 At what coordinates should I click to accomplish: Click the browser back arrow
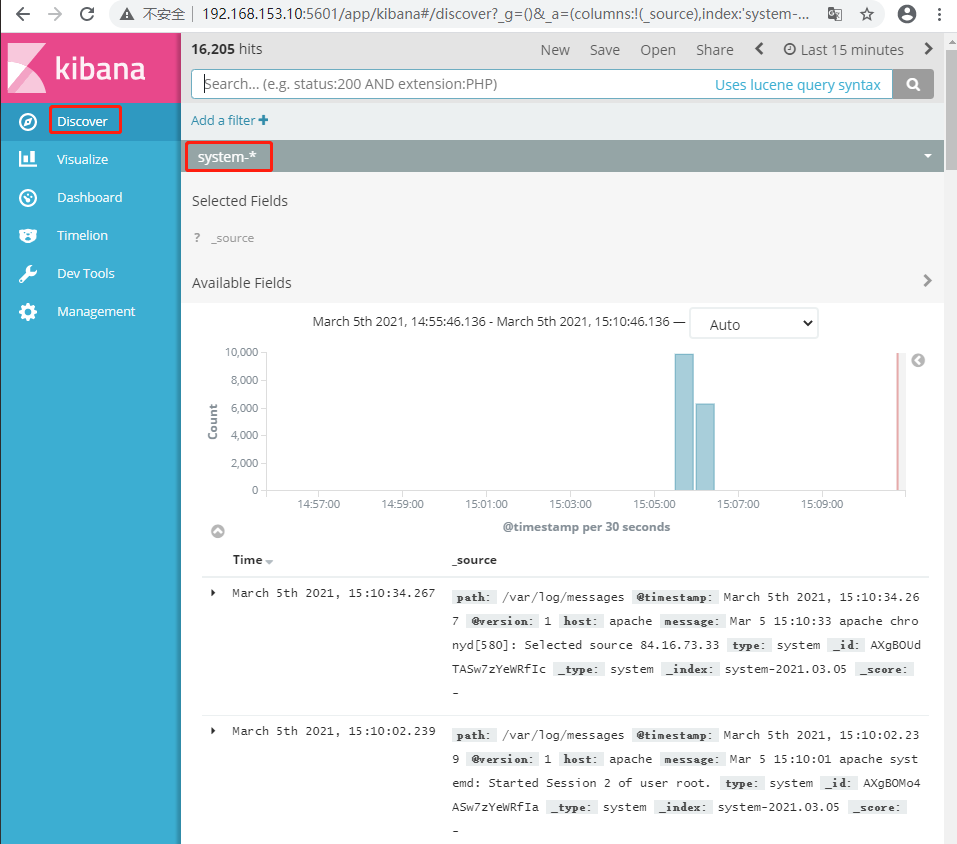[23, 14]
